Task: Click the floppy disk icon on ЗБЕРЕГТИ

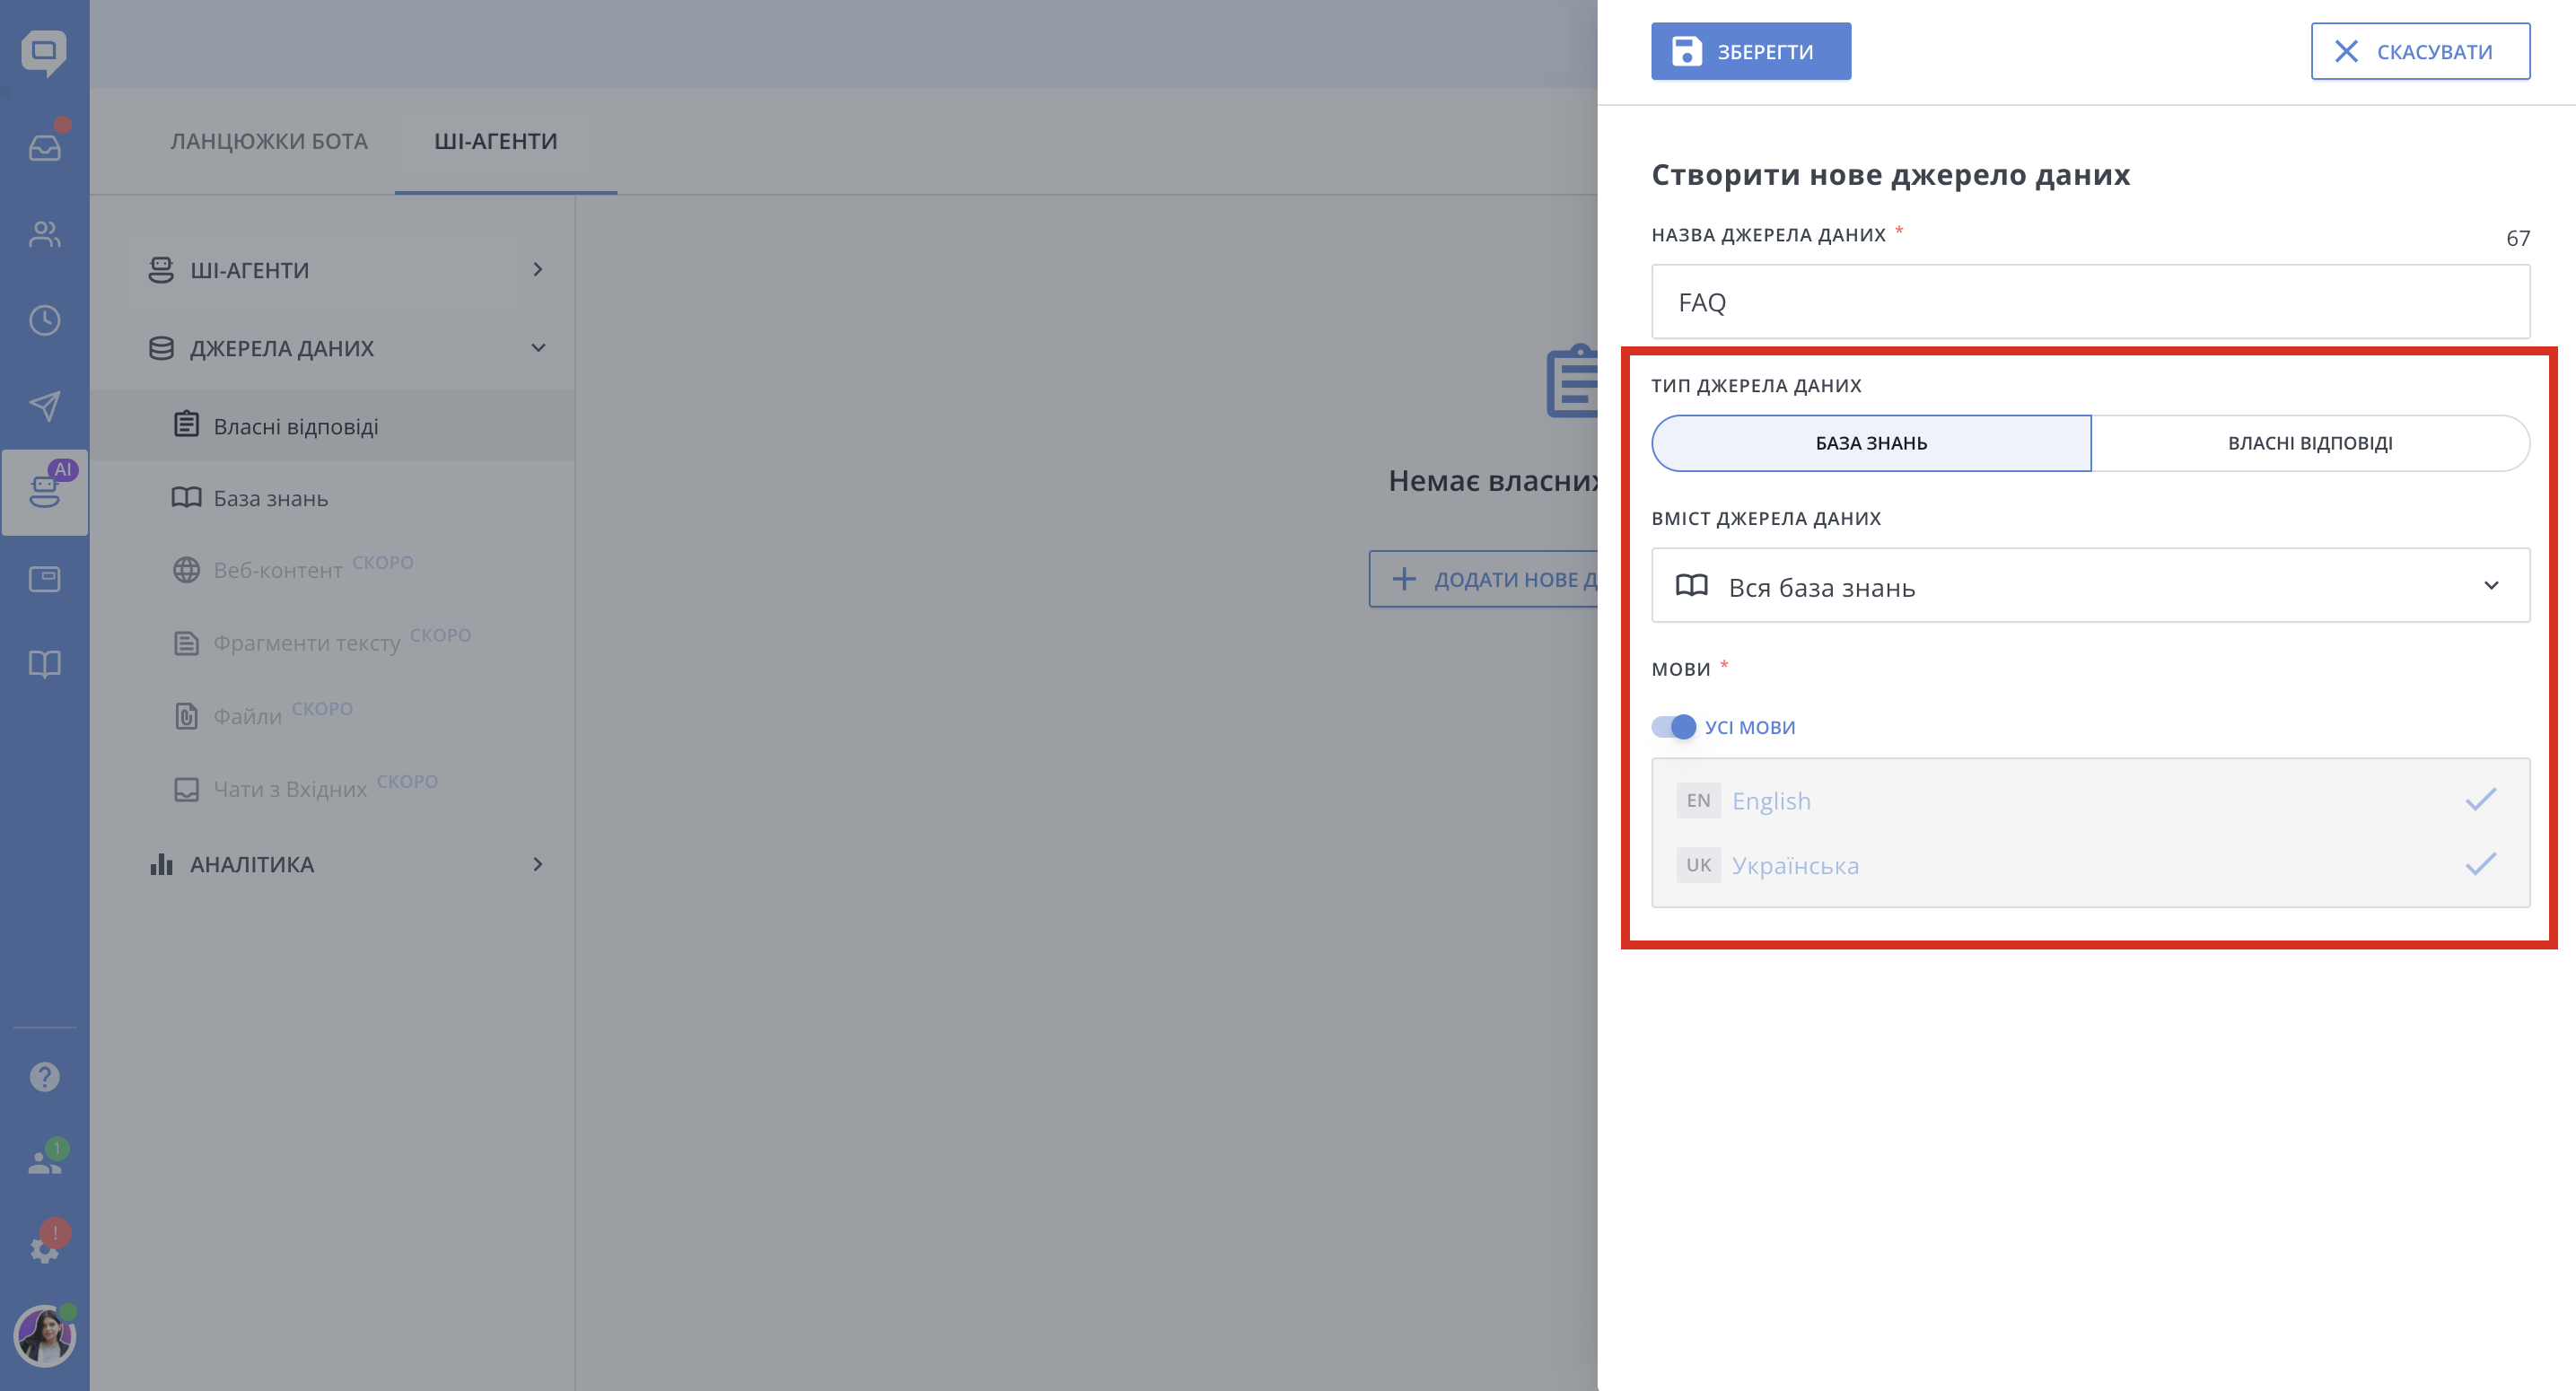Action: point(1687,51)
